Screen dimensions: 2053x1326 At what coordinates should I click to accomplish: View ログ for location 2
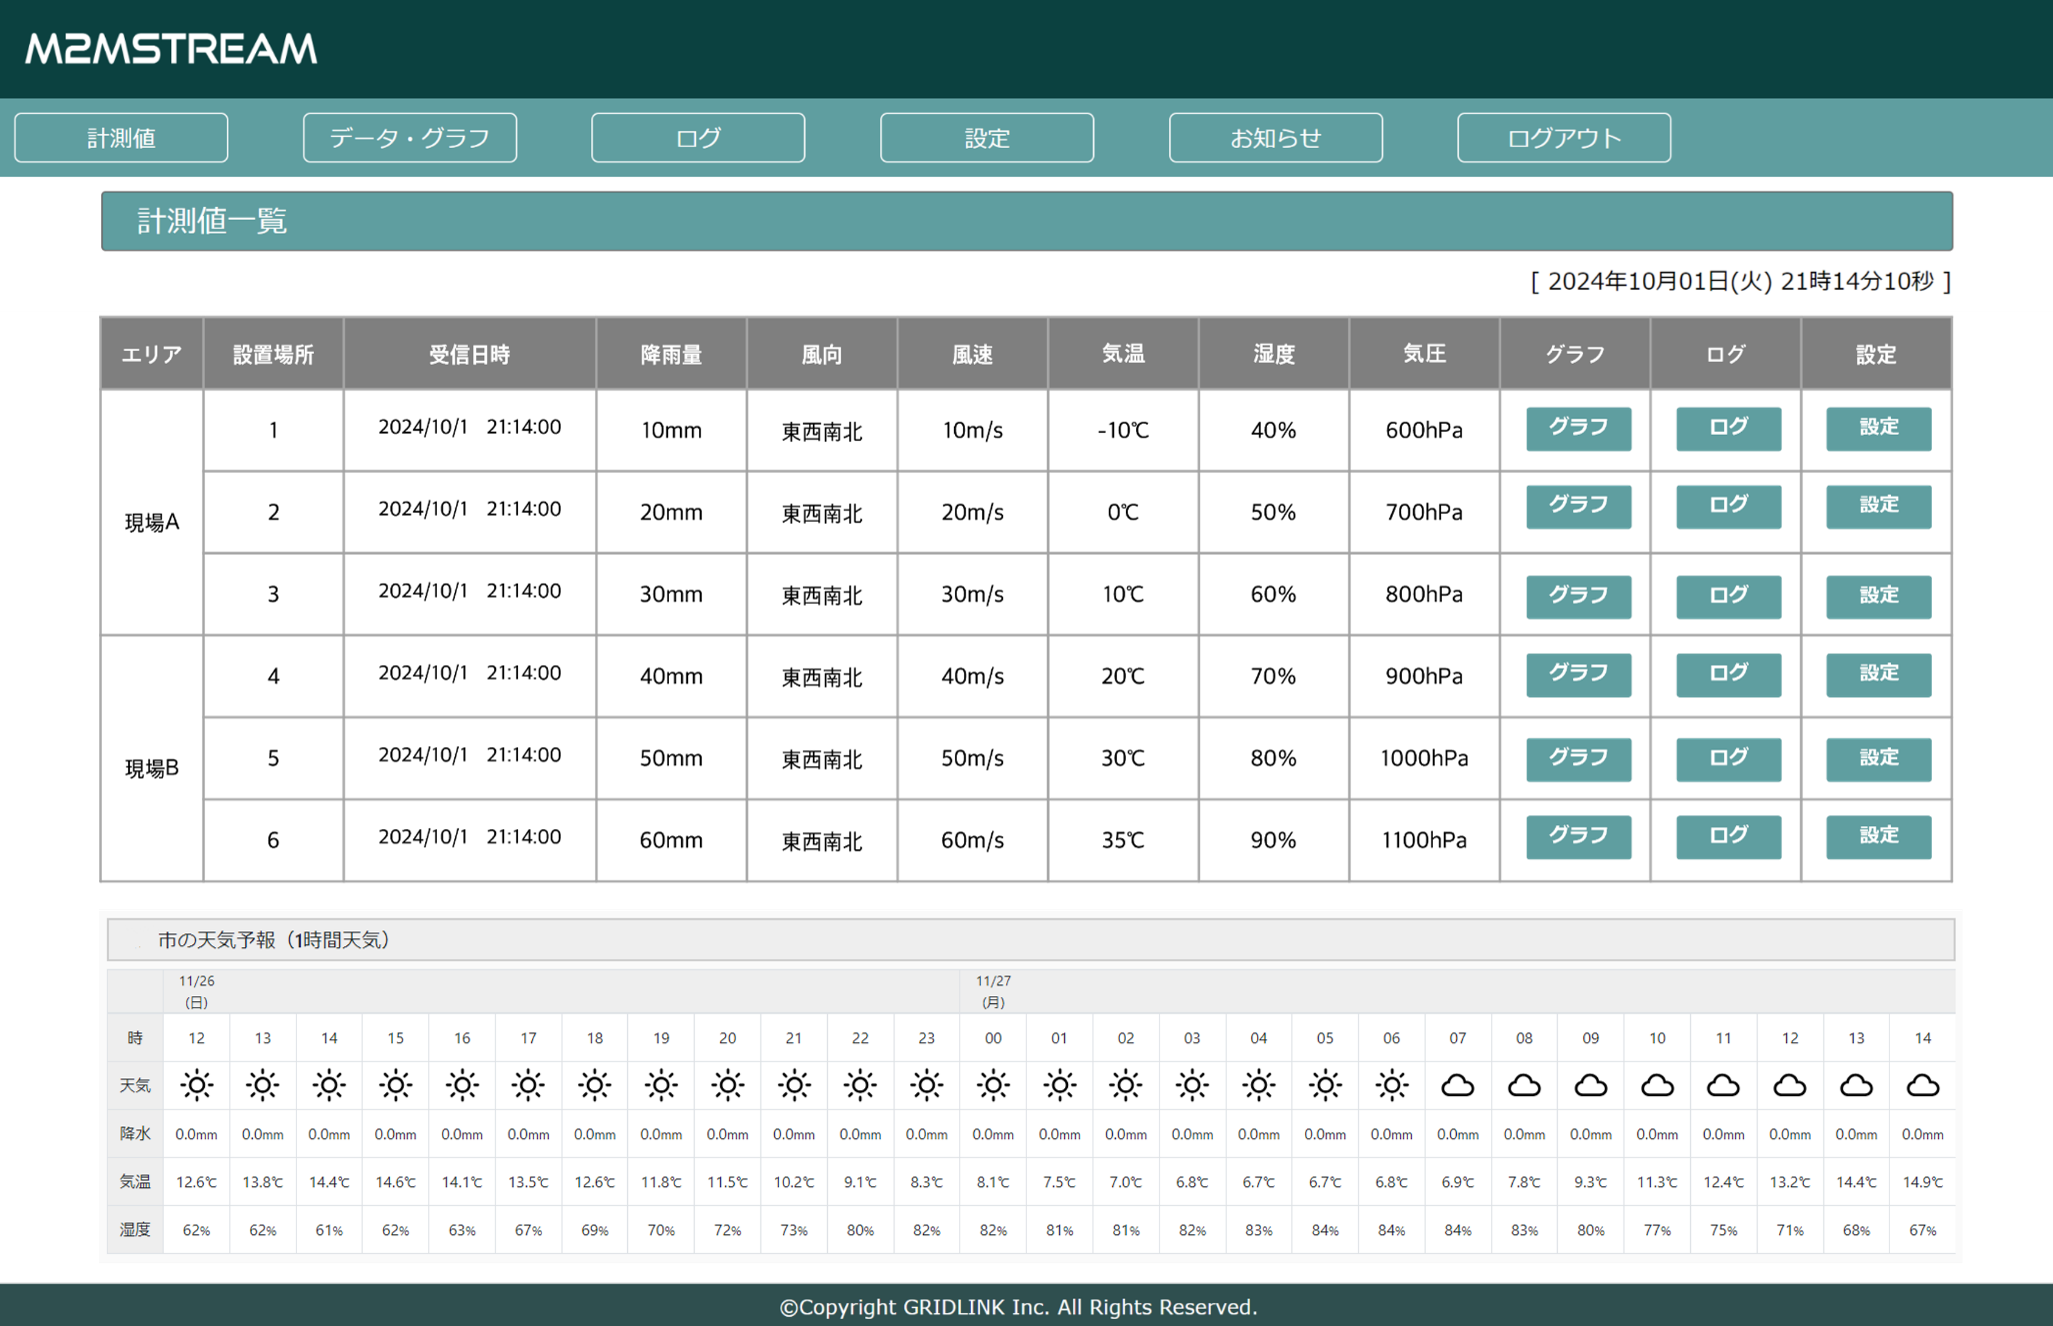tap(1728, 506)
